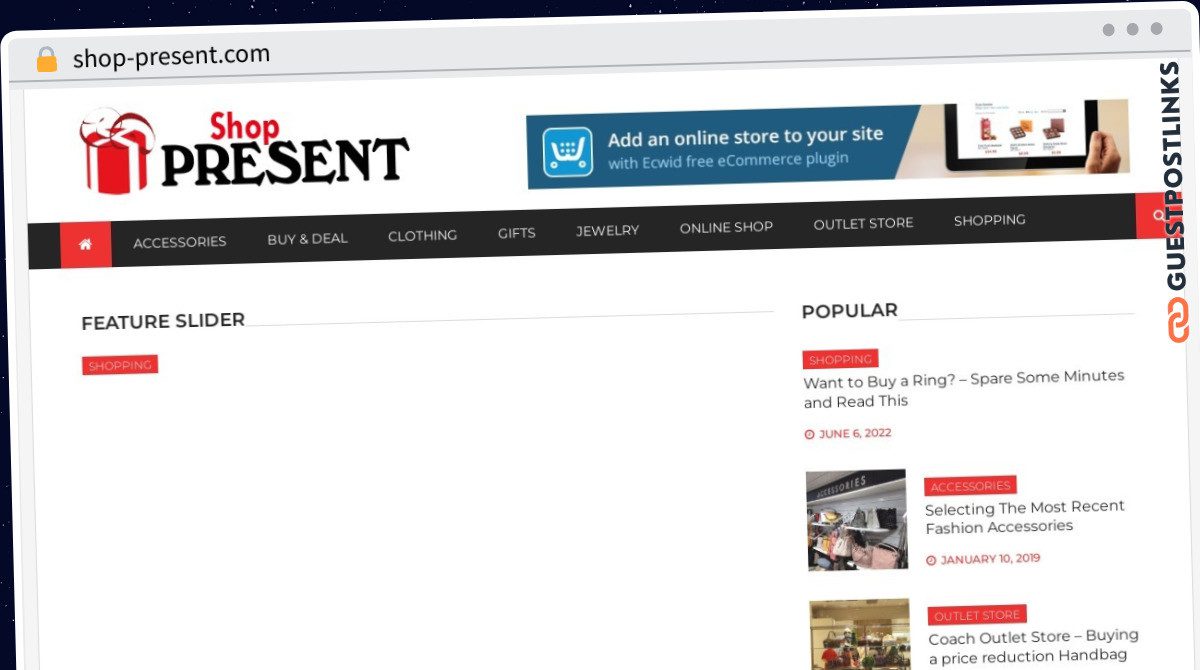Click the Popular heading text
Viewport: 1200px width, 670px height.
tap(849, 311)
